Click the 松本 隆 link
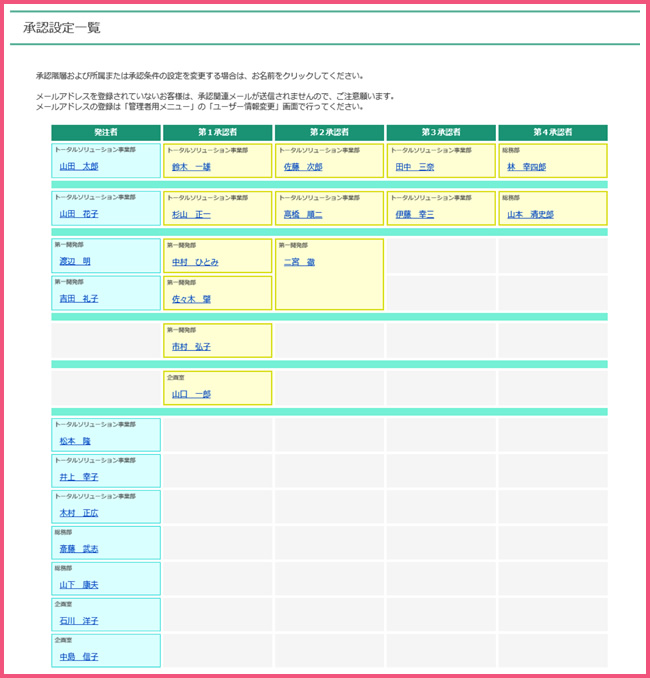Image resolution: width=650 pixels, height=678 pixels. pos(75,441)
